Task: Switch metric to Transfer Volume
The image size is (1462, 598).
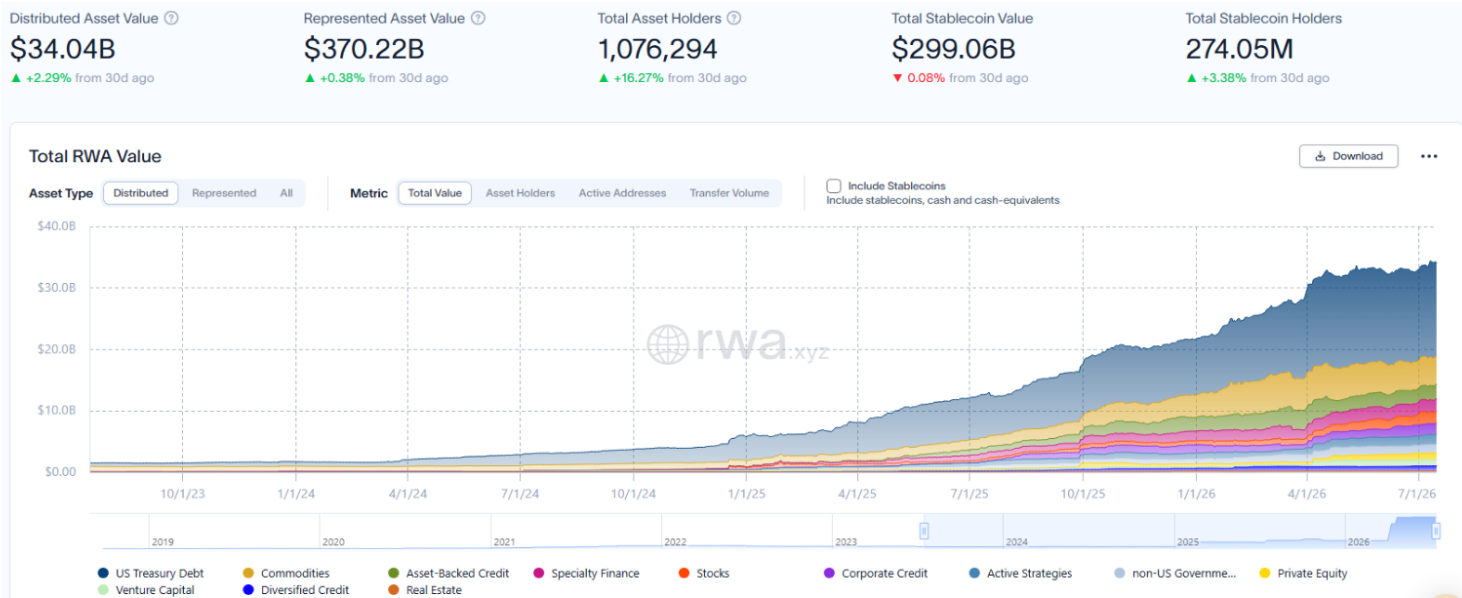Action: coord(729,193)
